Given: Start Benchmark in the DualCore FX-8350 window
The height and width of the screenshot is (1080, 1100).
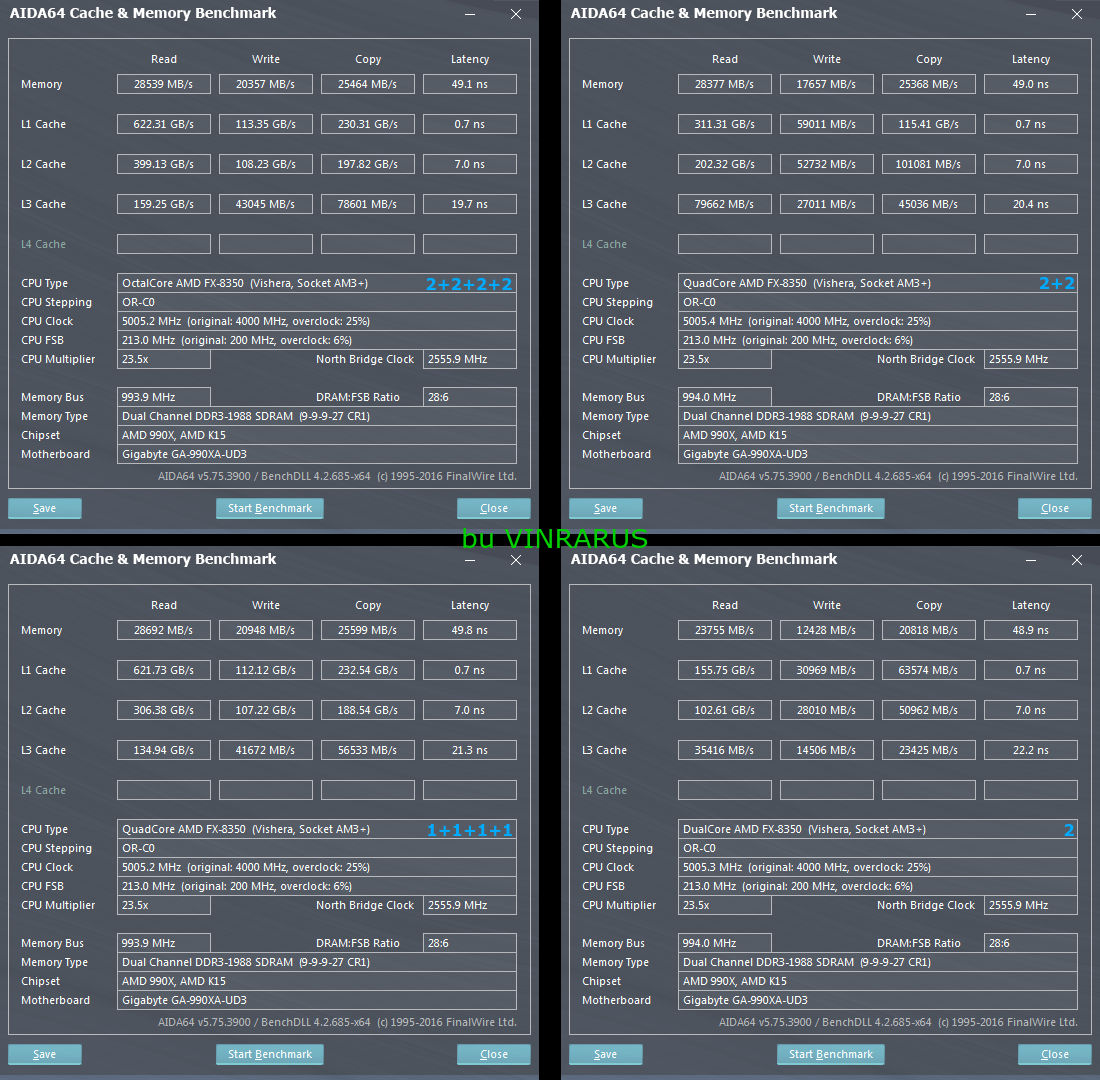Looking at the screenshot, I should pyautogui.click(x=831, y=1054).
